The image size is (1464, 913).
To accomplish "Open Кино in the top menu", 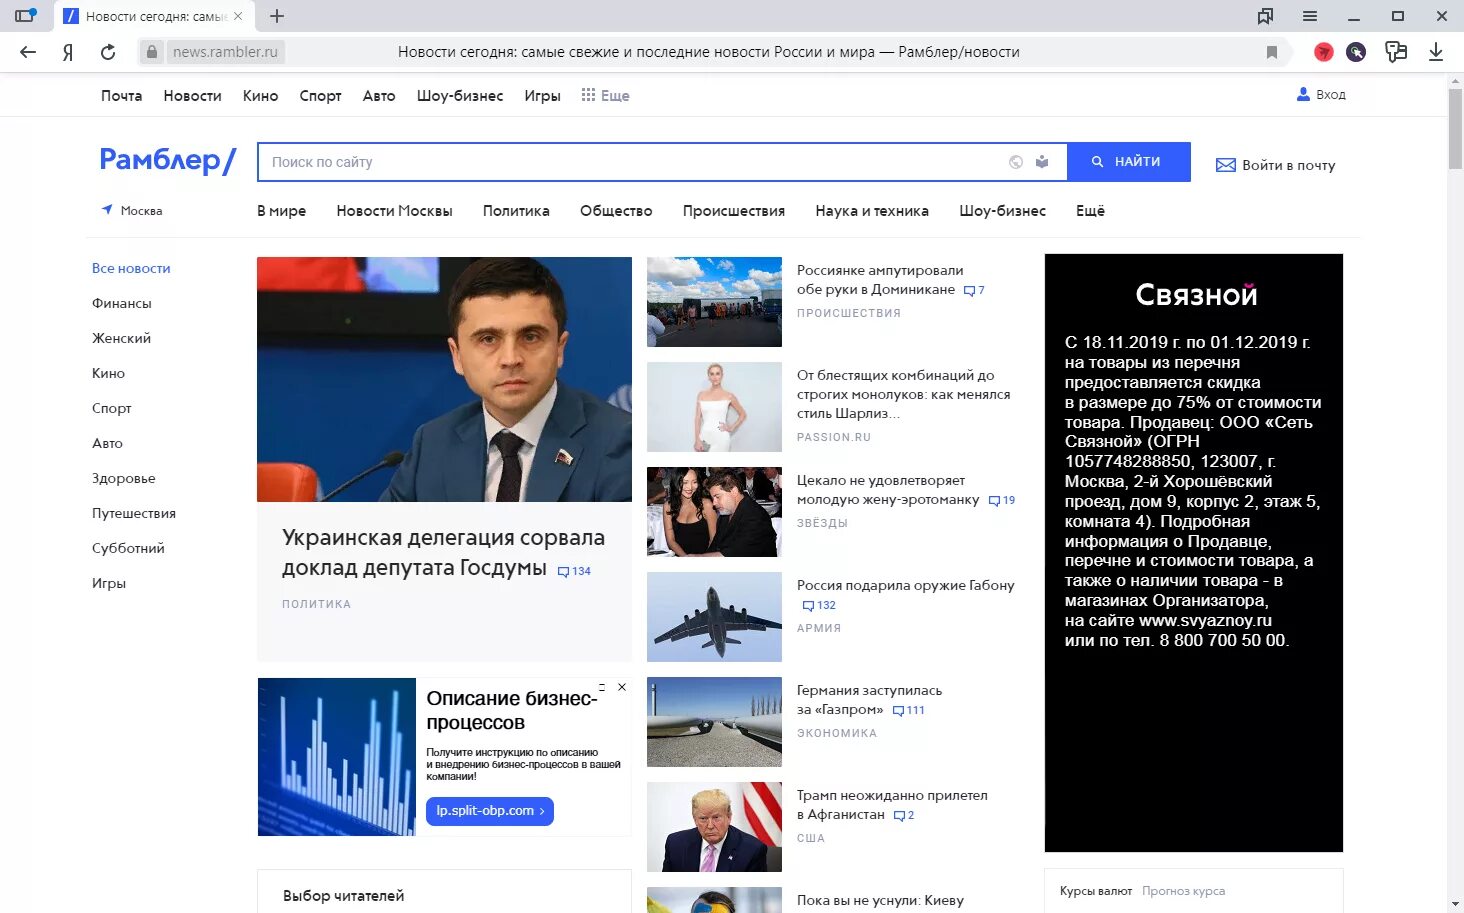I will 260,96.
